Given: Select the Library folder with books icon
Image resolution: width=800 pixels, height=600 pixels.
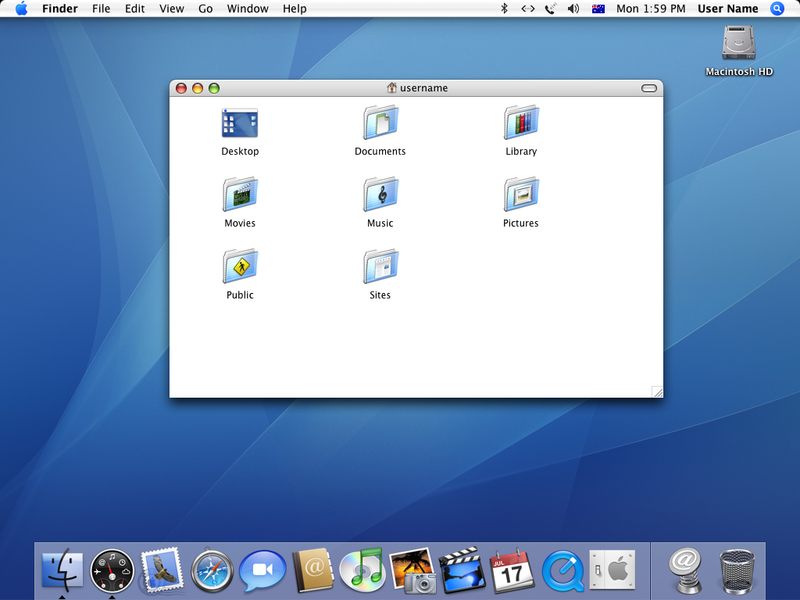Looking at the screenshot, I should 521,122.
